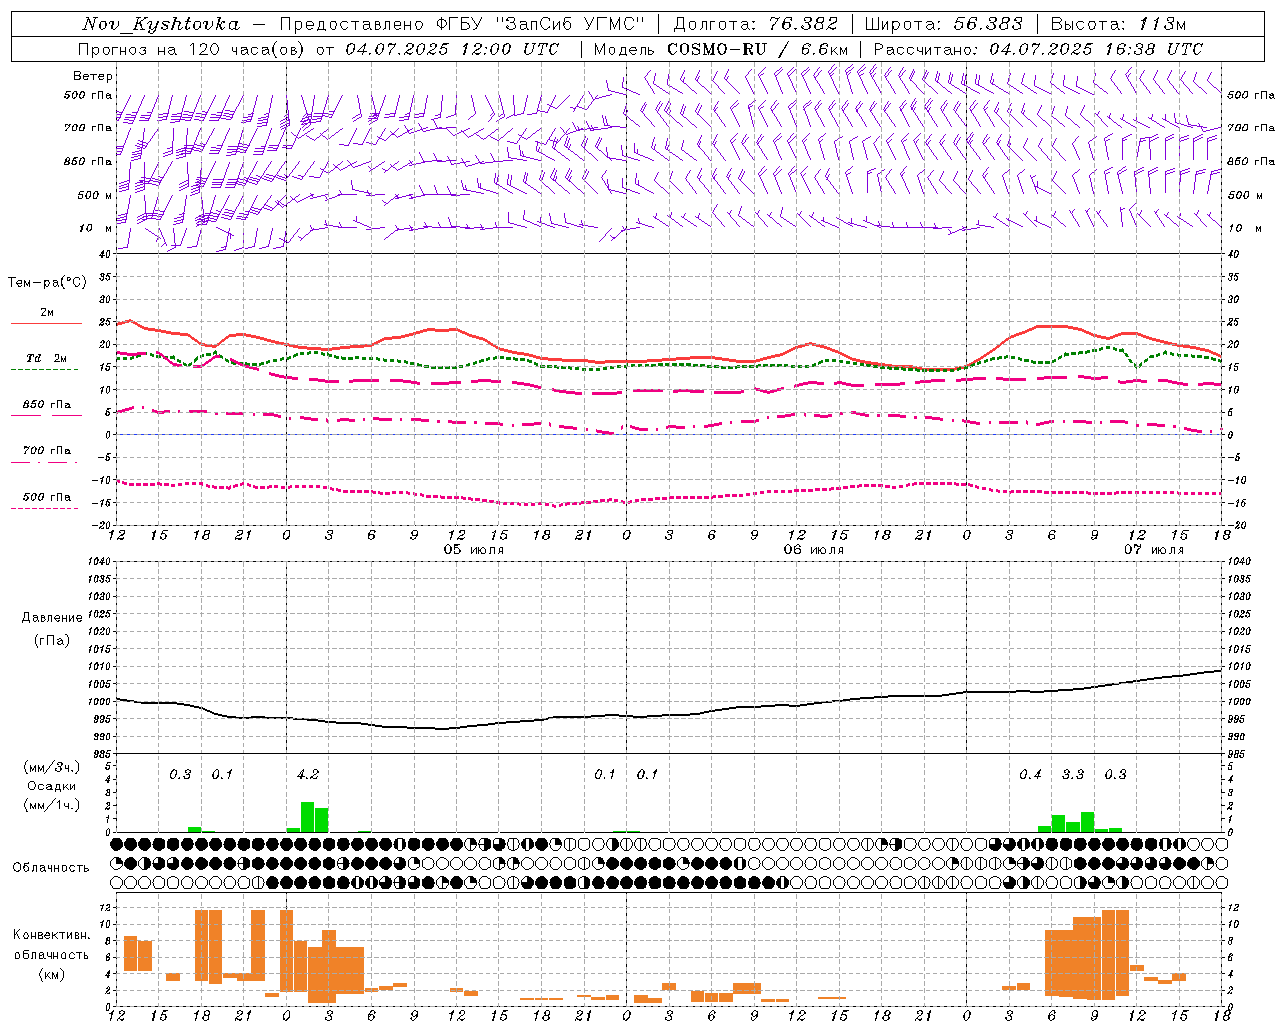
Task: Click the dotted pink 500 гПа legend line
Action: 44,509
